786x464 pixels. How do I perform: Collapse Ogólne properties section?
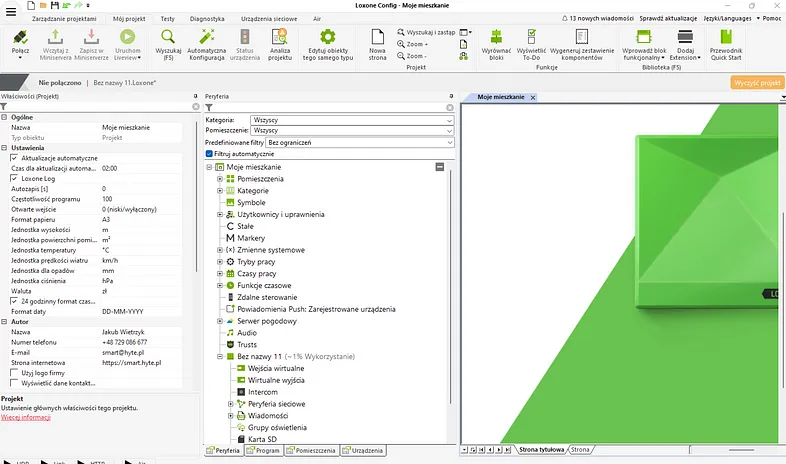4,117
